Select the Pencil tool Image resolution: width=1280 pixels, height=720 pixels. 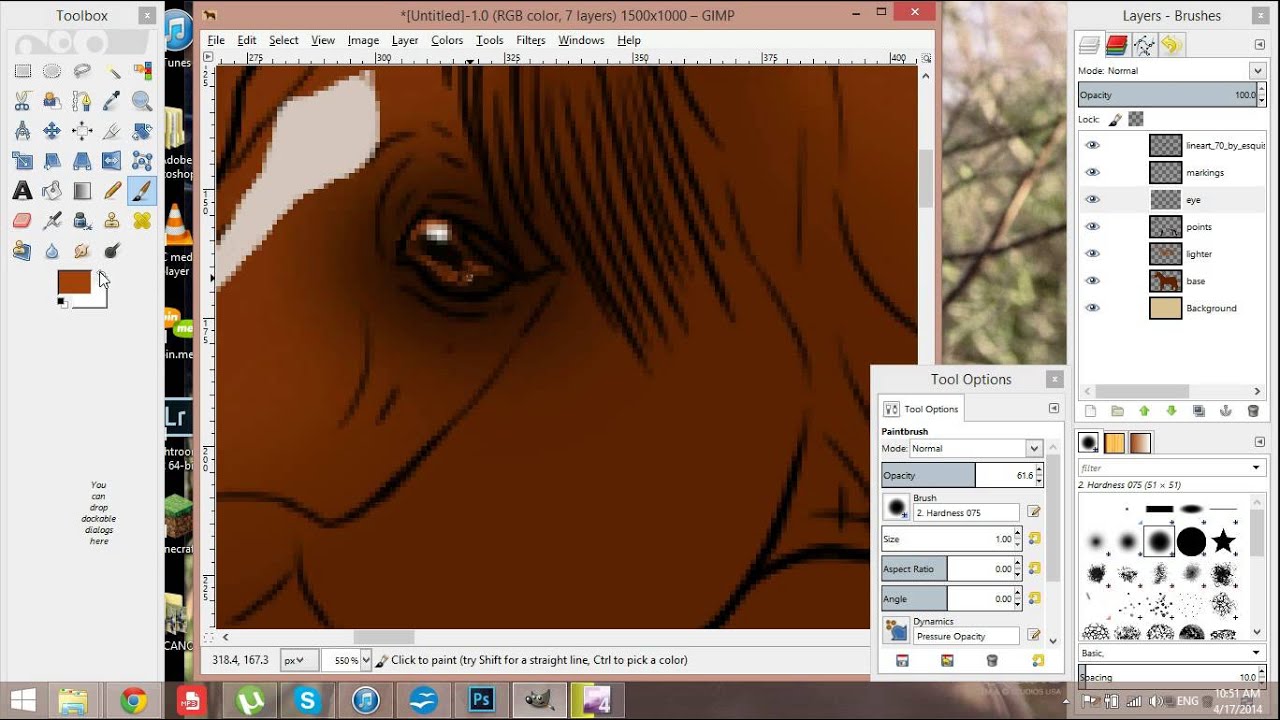(112, 191)
